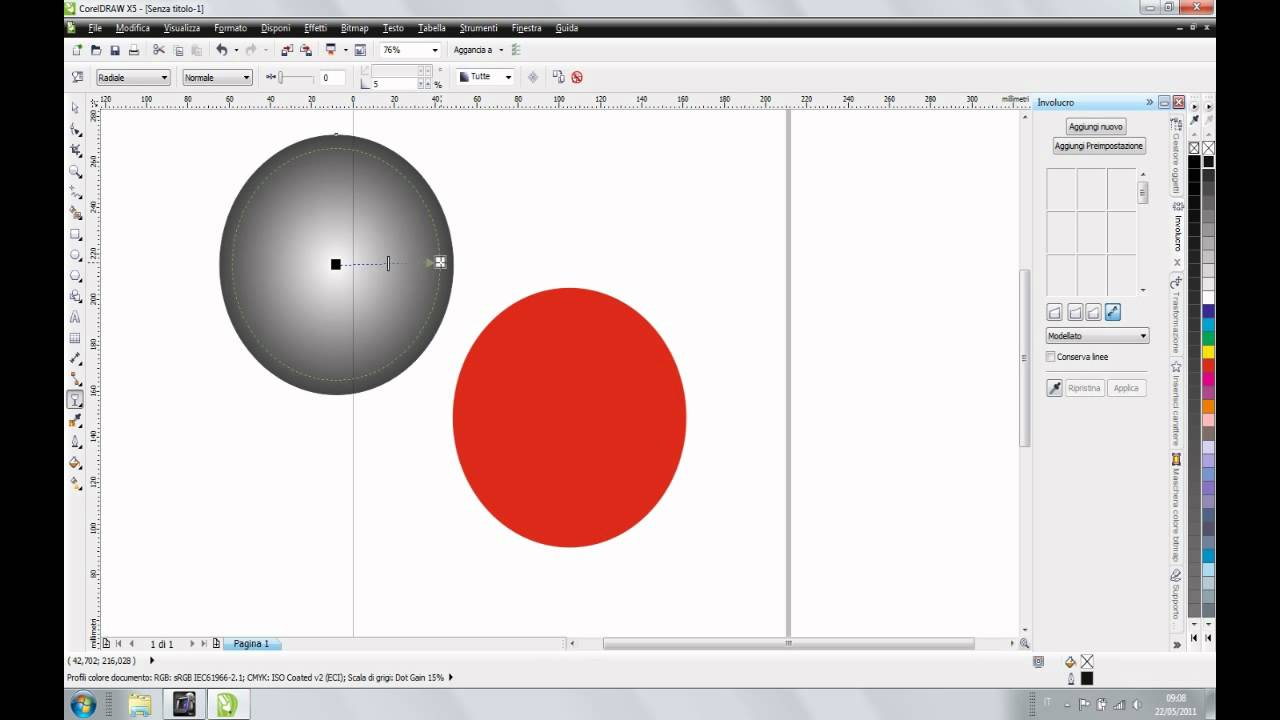Open the 76% zoom level dropdown

click(x=410, y=50)
